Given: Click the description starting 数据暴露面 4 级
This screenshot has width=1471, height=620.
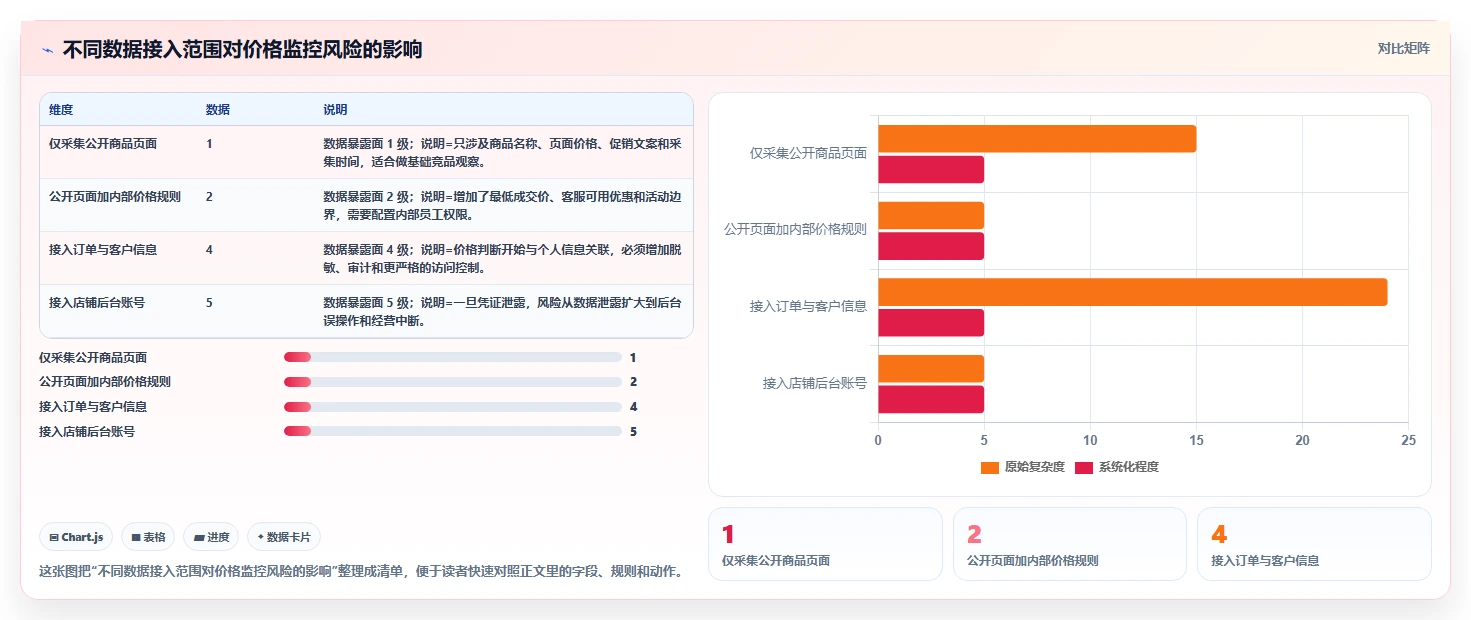Looking at the screenshot, I should click(503, 258).
